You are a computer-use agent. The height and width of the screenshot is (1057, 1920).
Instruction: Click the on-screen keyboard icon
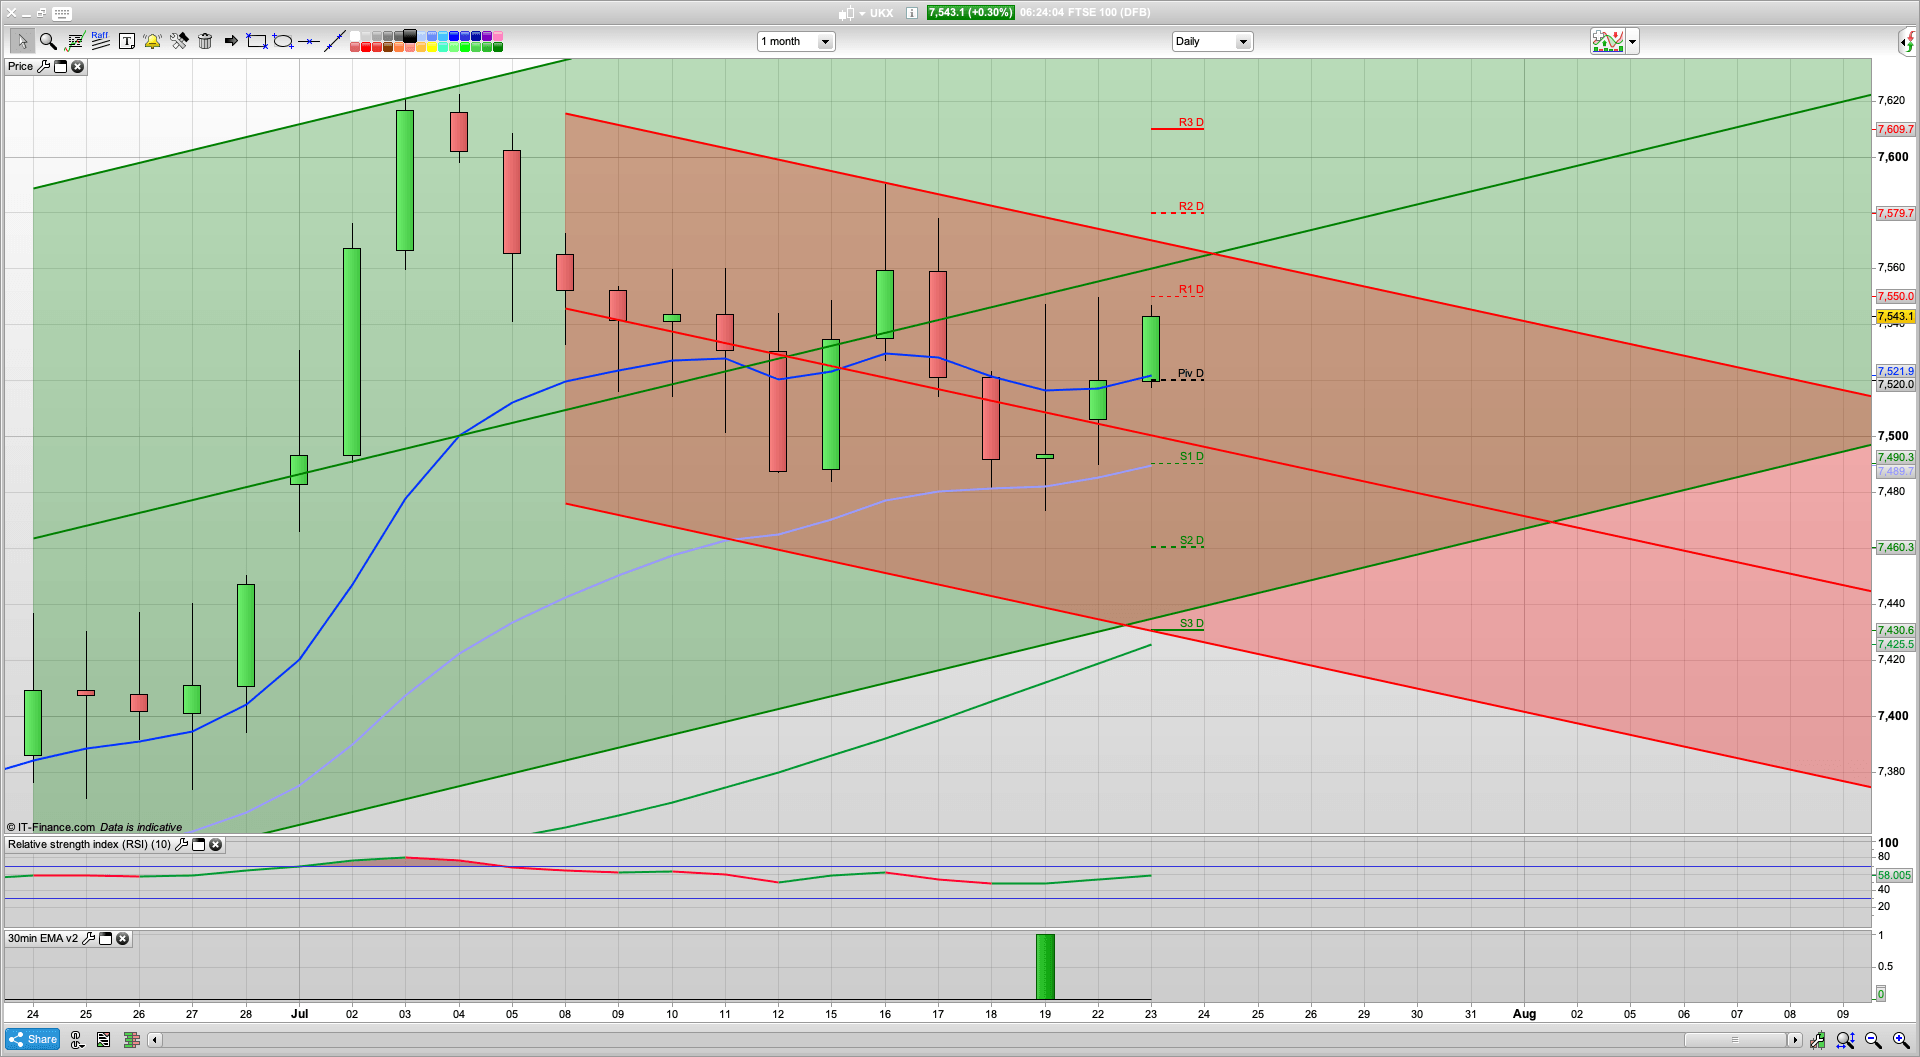61,13
